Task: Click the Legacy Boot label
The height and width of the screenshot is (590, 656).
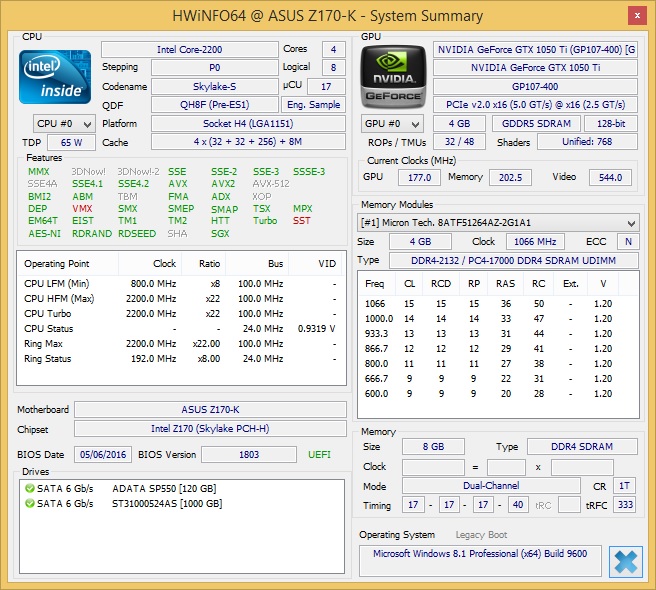Action: click(481, 535)
